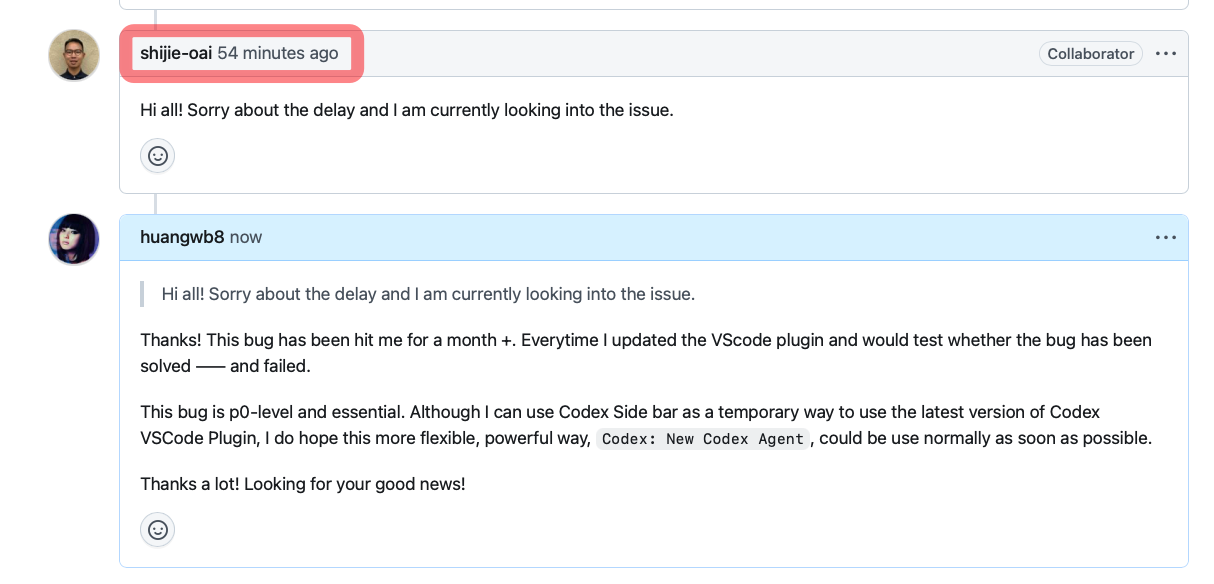1214x584 pixels.
Task: Add emoji reaction to huangwb8's comment
Action: 158,530
